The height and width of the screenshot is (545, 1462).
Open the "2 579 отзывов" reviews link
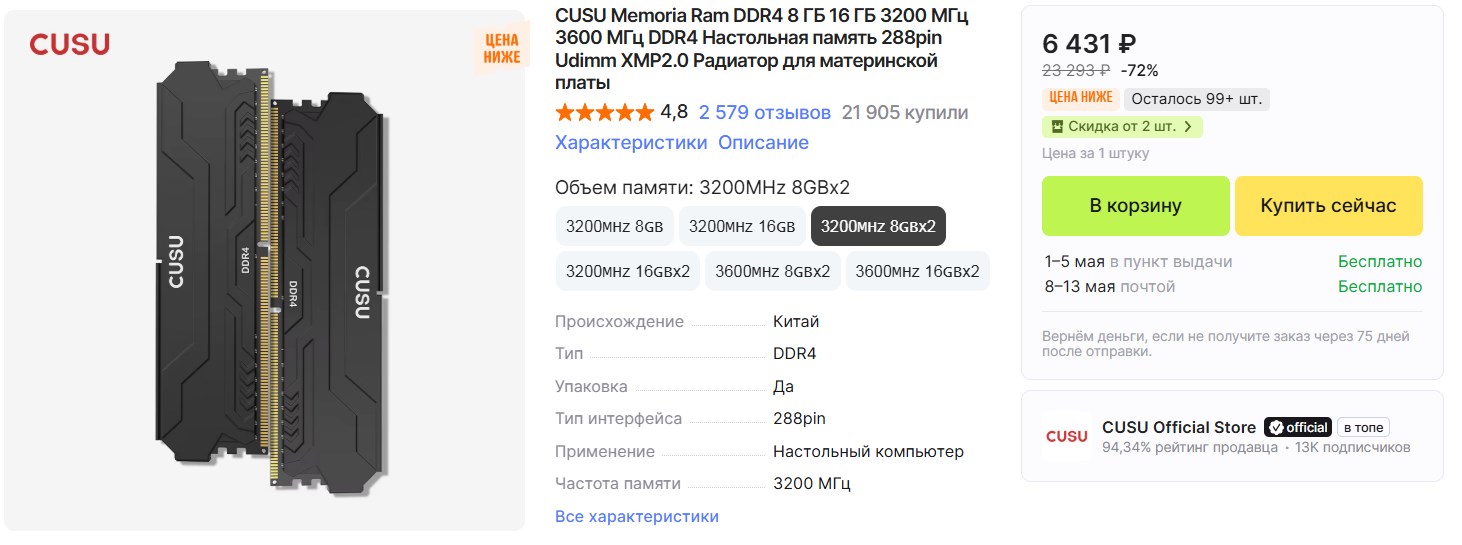[x=764, y=112]
